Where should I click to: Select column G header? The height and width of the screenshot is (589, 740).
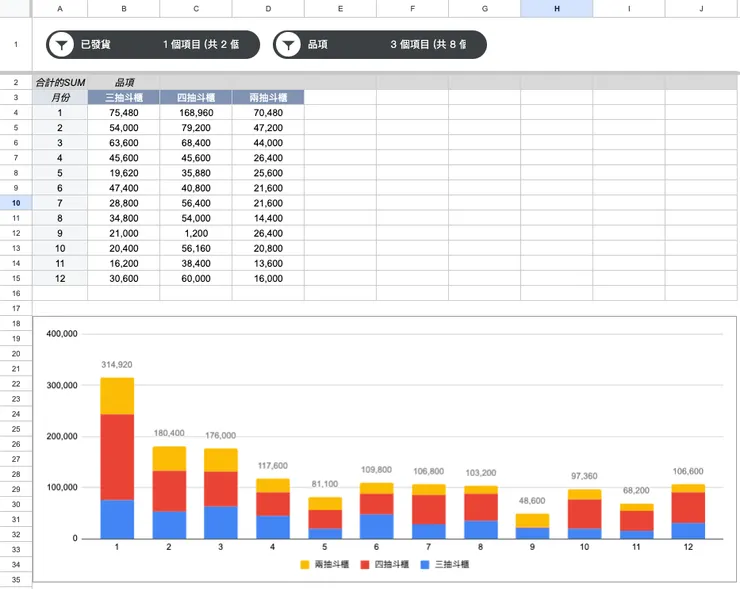[485, 8]
